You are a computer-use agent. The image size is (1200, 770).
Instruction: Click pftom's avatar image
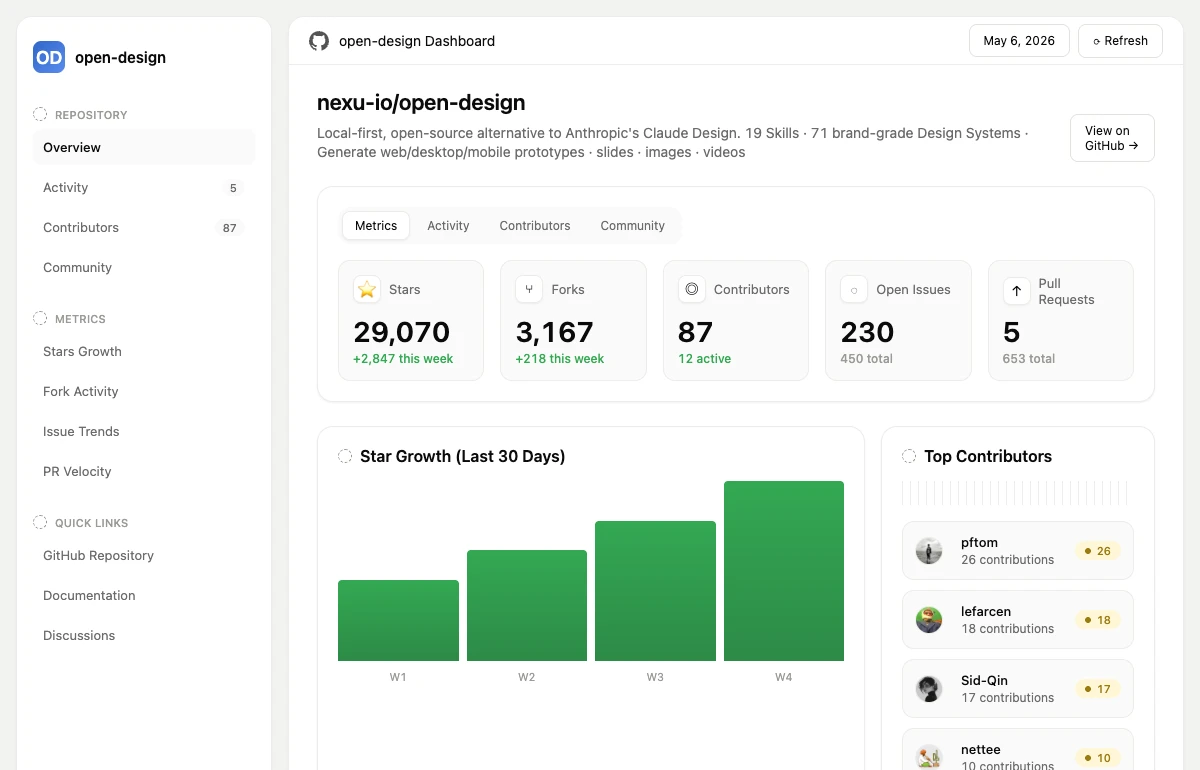pyautogui.click(x=929, y=551)
